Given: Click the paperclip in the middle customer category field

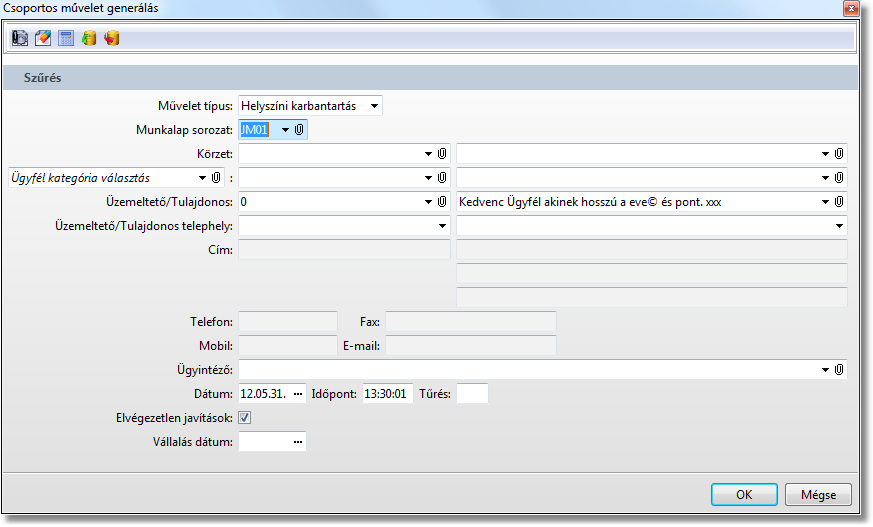Looking at the screenshot, I should (442, 178).
